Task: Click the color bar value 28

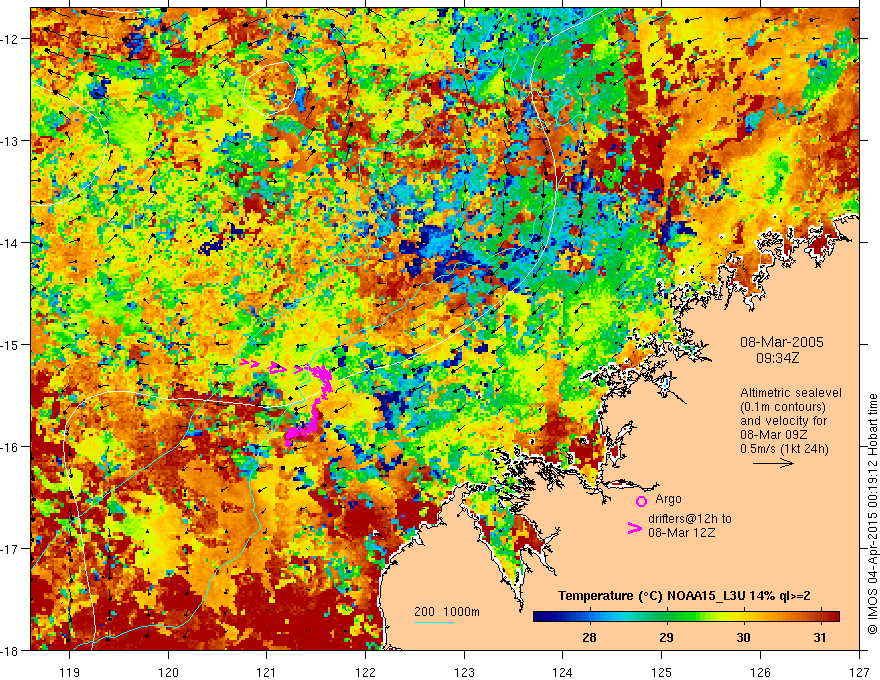Action: [x=589, y=638]
